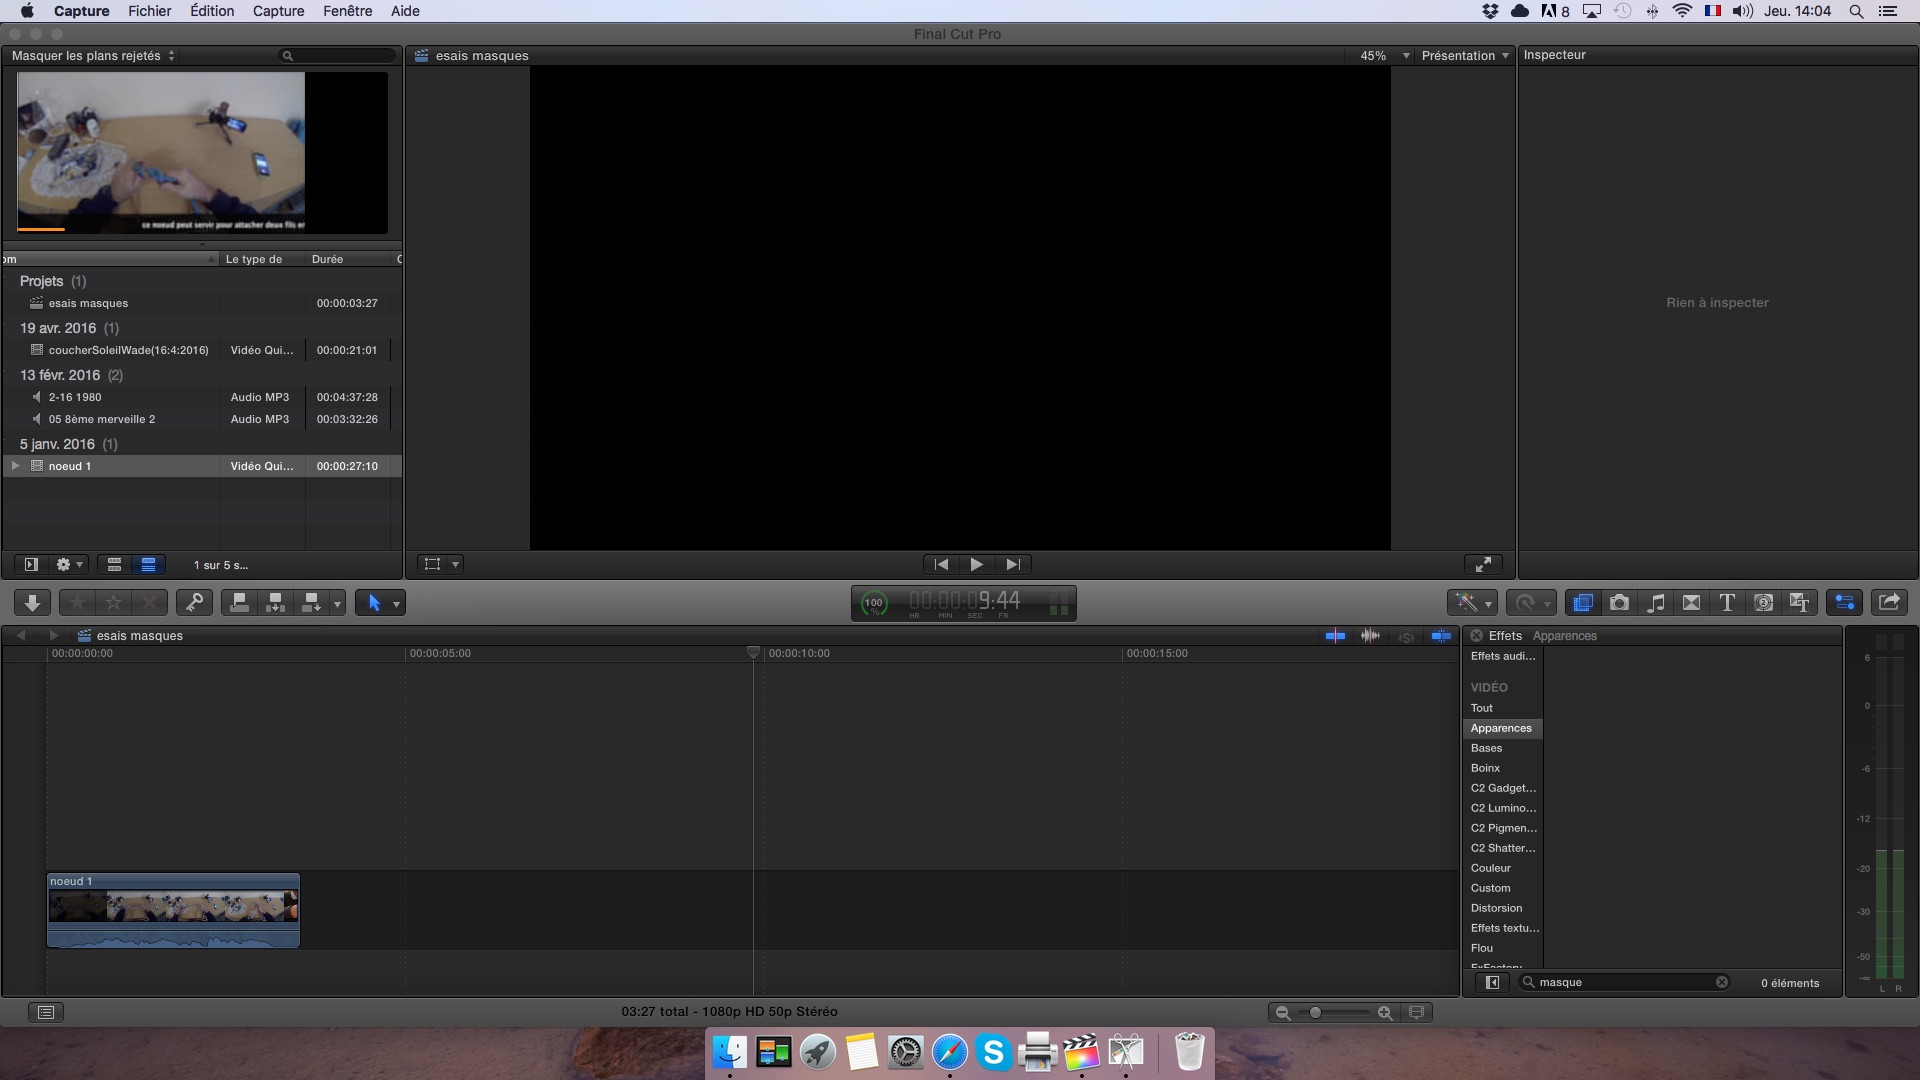The width and height of the screenshot is (1920, 1080).
Task: Open Masquer les plans rejetés filter popup
Action: tap(93, 56)
